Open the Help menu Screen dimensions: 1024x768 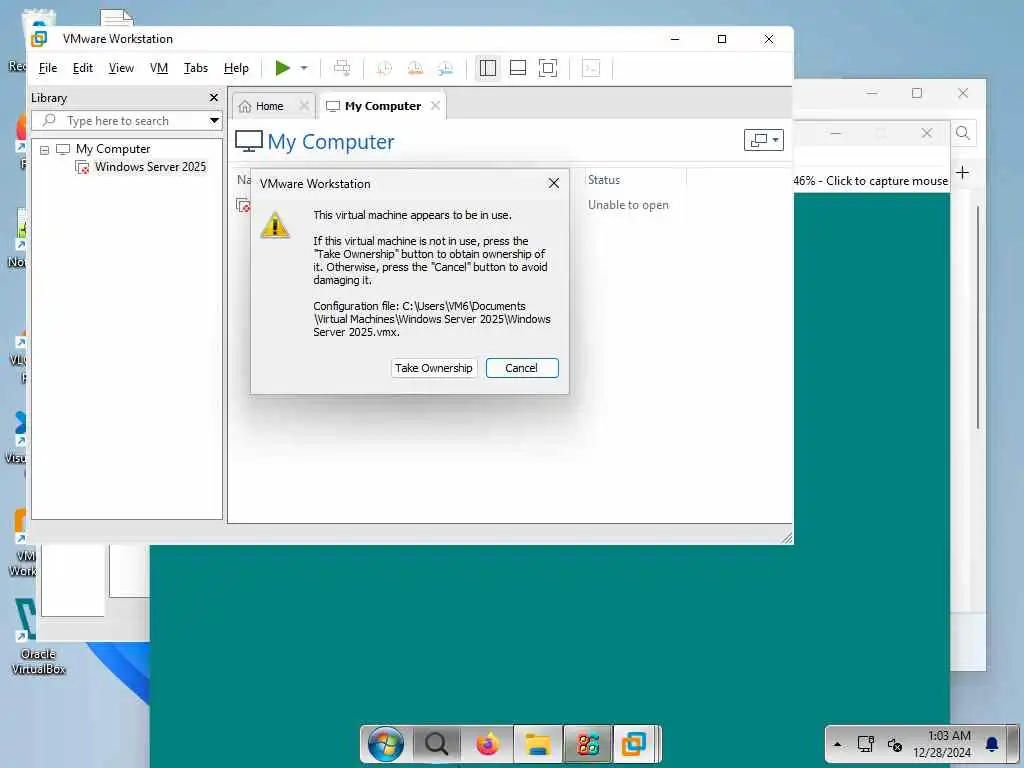click(x=236, y=68)
